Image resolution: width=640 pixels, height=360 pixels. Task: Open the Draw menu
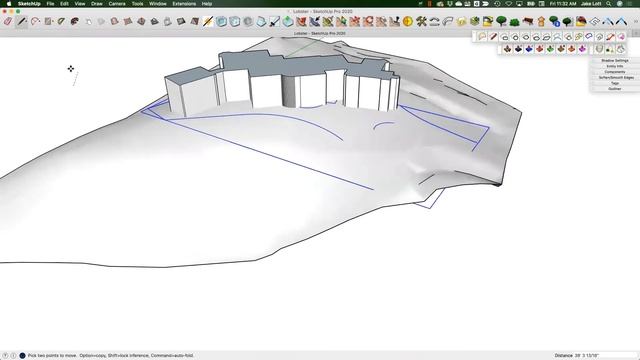click(x=97, y=4)
